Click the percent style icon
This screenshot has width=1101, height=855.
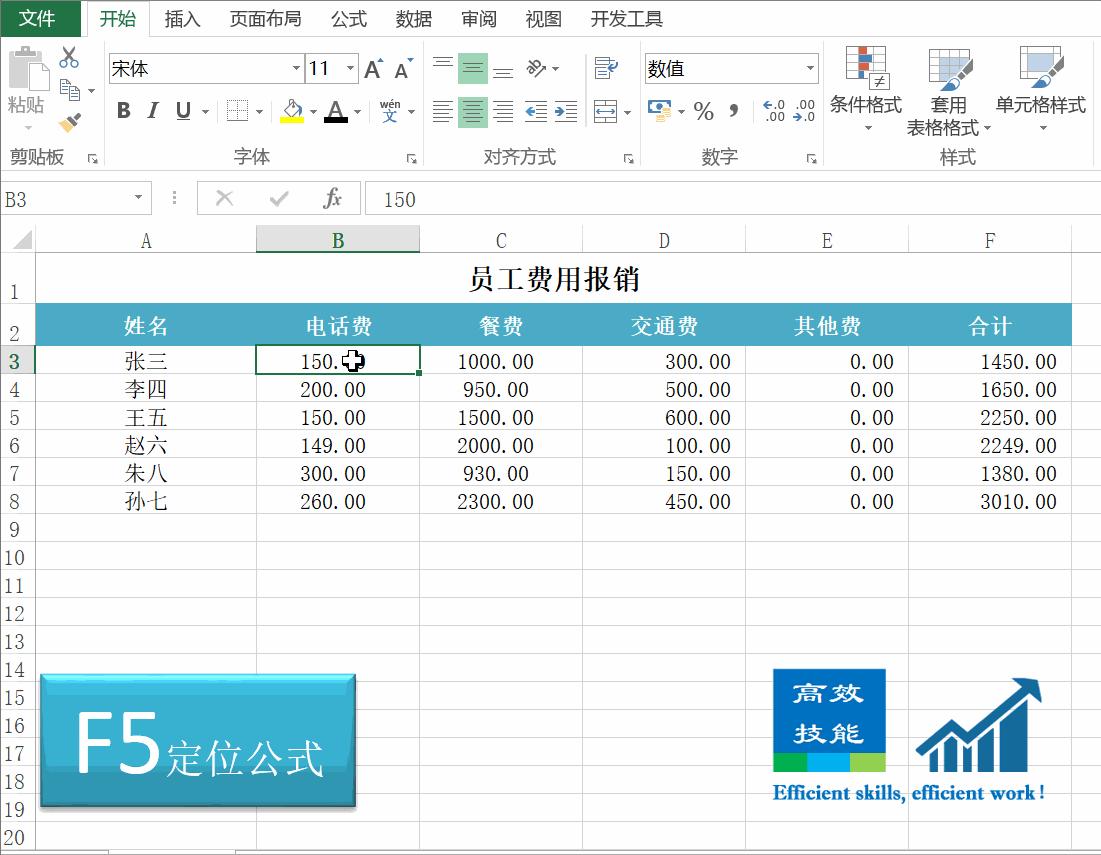point(704,111)
